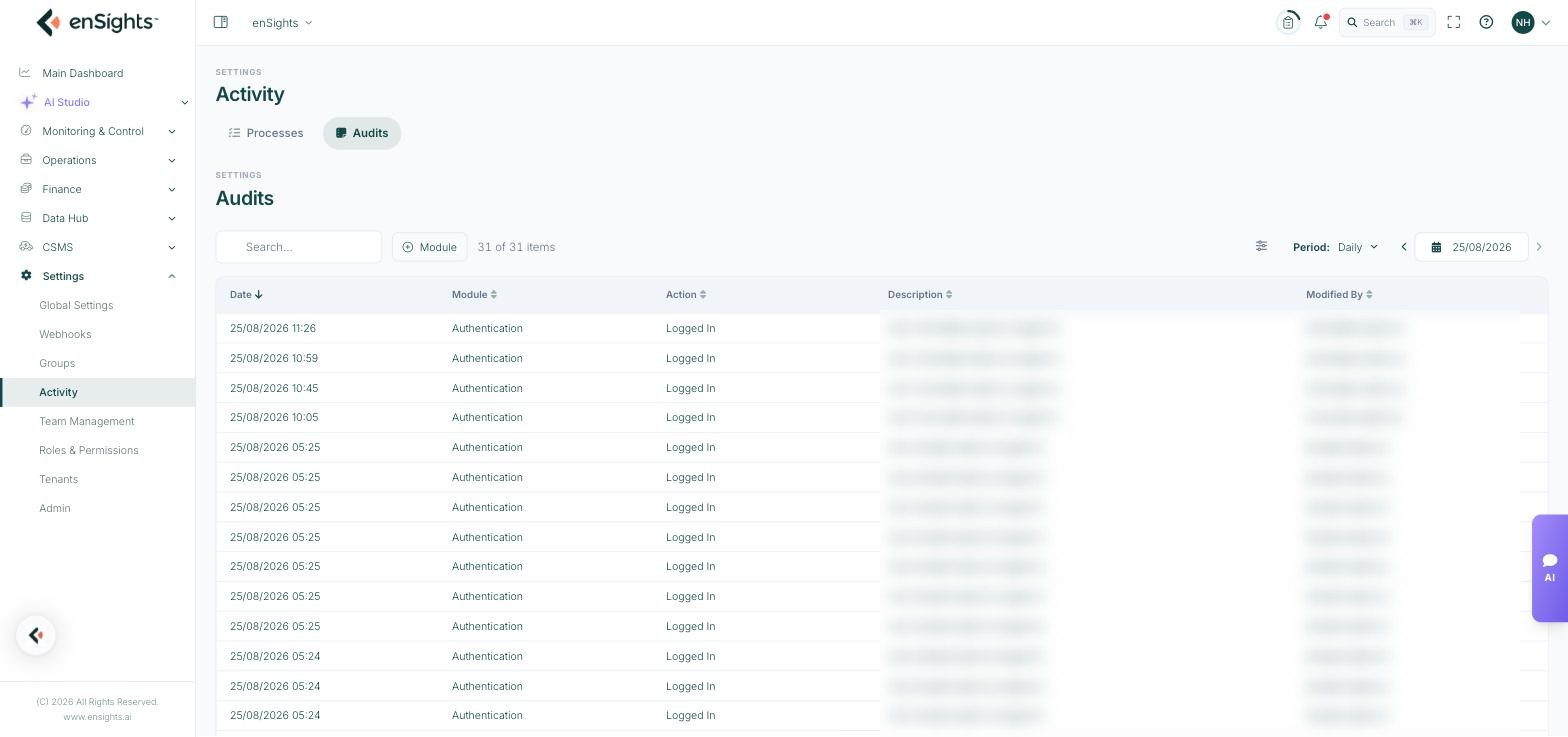
Task: Switch to the Processes tab
Action: click(x=266, y=133)
